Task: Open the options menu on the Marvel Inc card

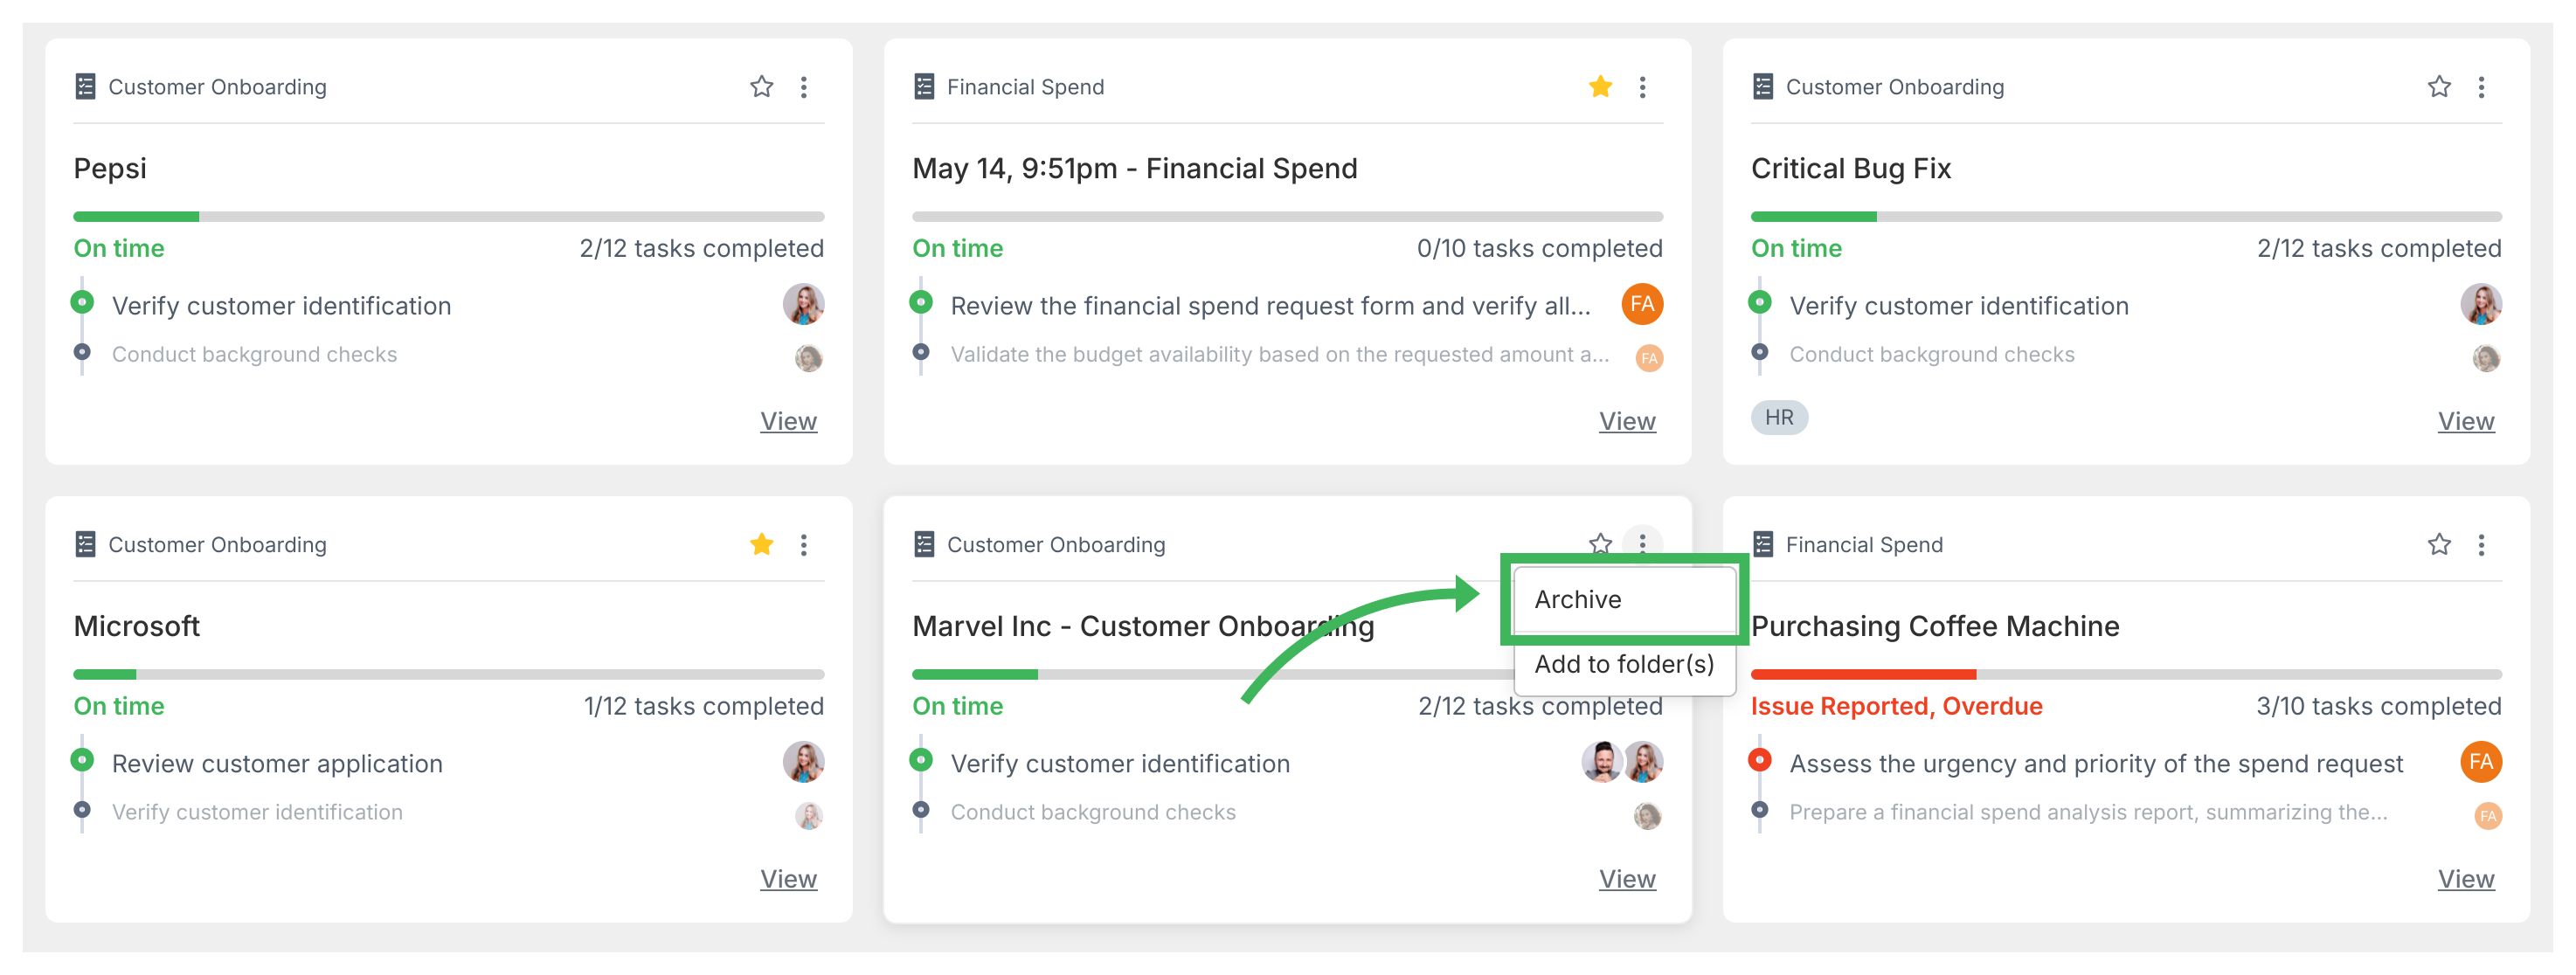Action: [x=1641, y=544]
